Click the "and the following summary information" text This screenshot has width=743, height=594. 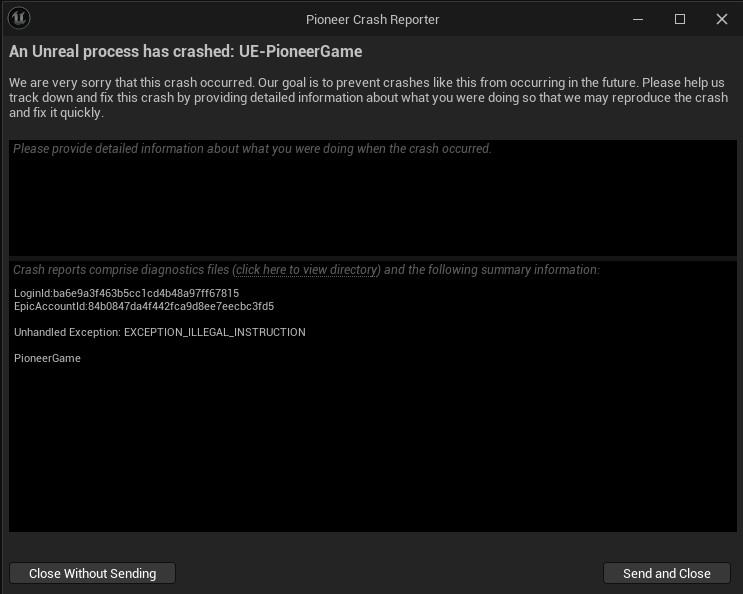tap(492, 270)
